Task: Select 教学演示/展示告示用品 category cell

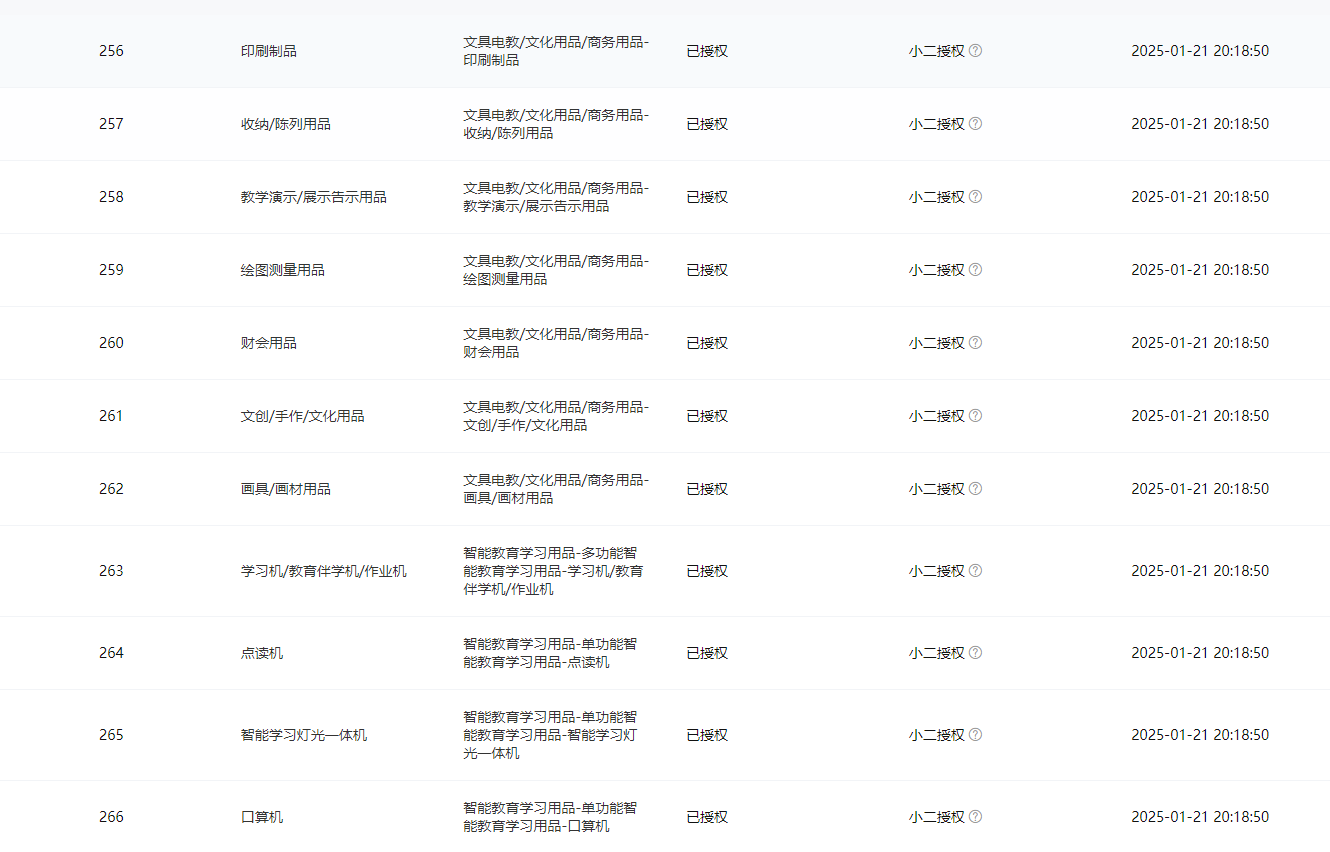Action: click(x=314, y=197)
